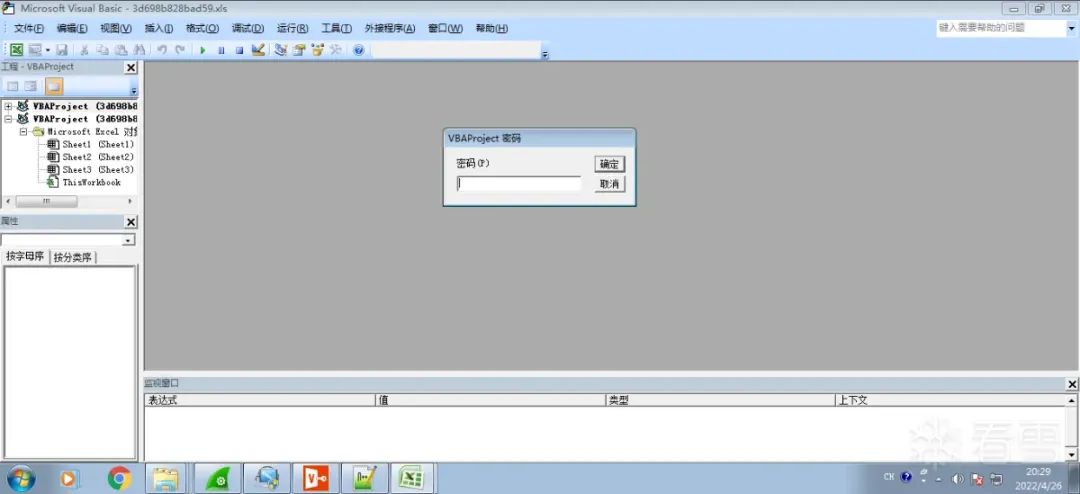Open the 视图(V) menu

pyautogui.click(x=116, y=28)
